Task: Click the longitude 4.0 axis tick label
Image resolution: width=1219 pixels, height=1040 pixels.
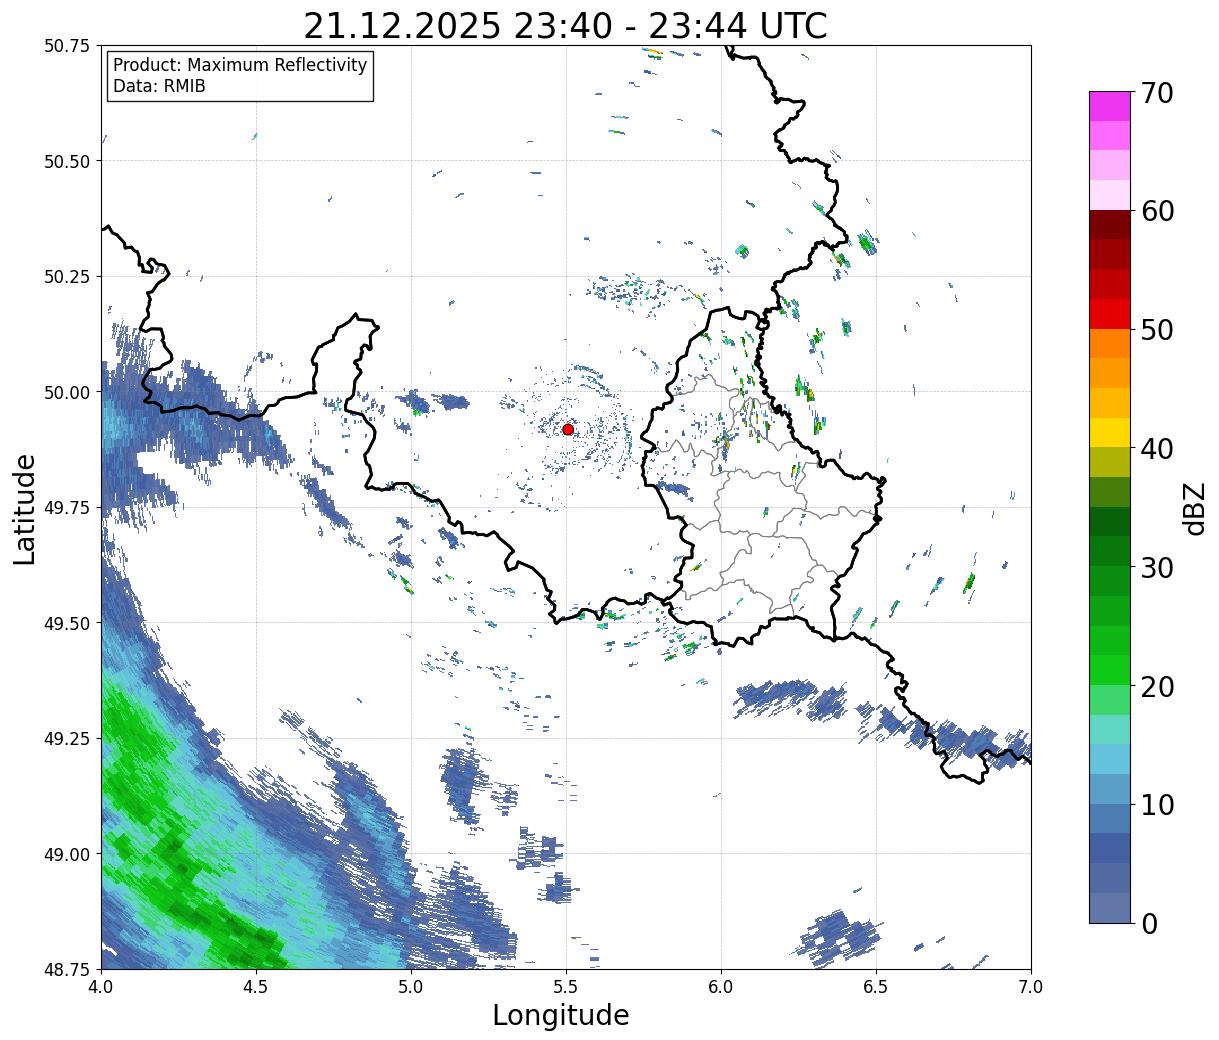Action: 101,987
